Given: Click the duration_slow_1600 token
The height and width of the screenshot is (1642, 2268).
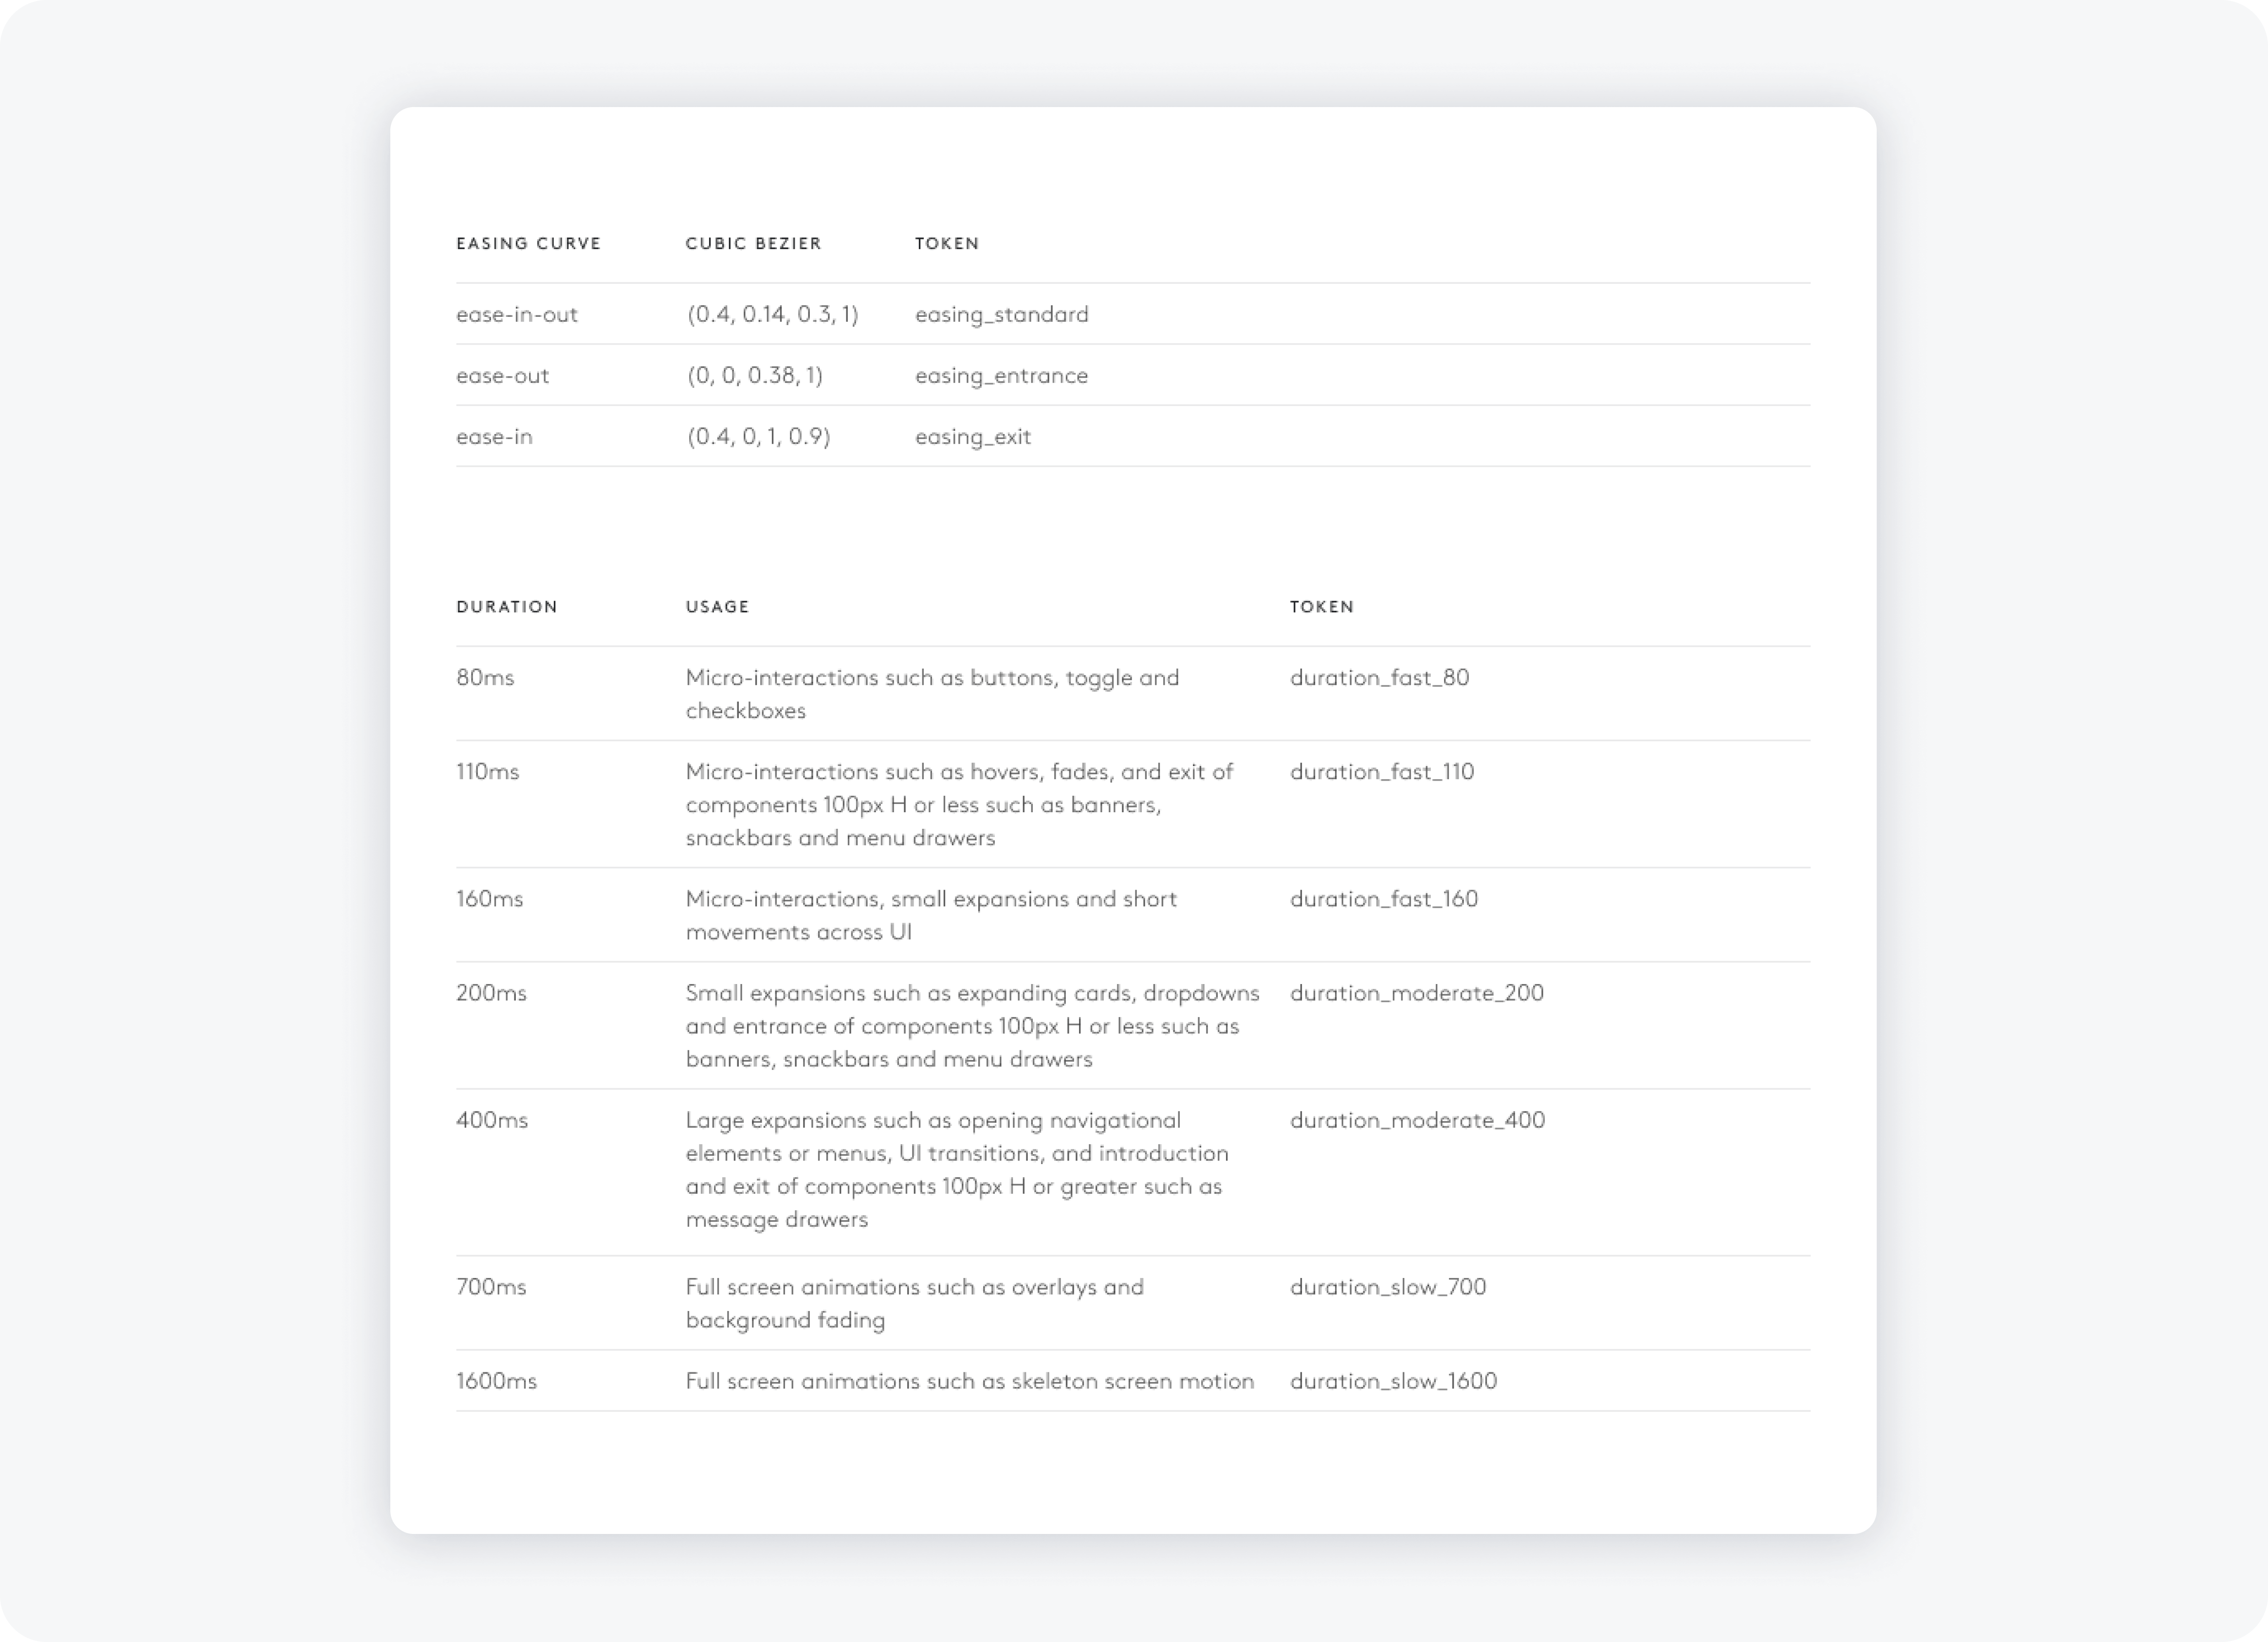Looking at the screenshot, I should coord(1393,1380).
